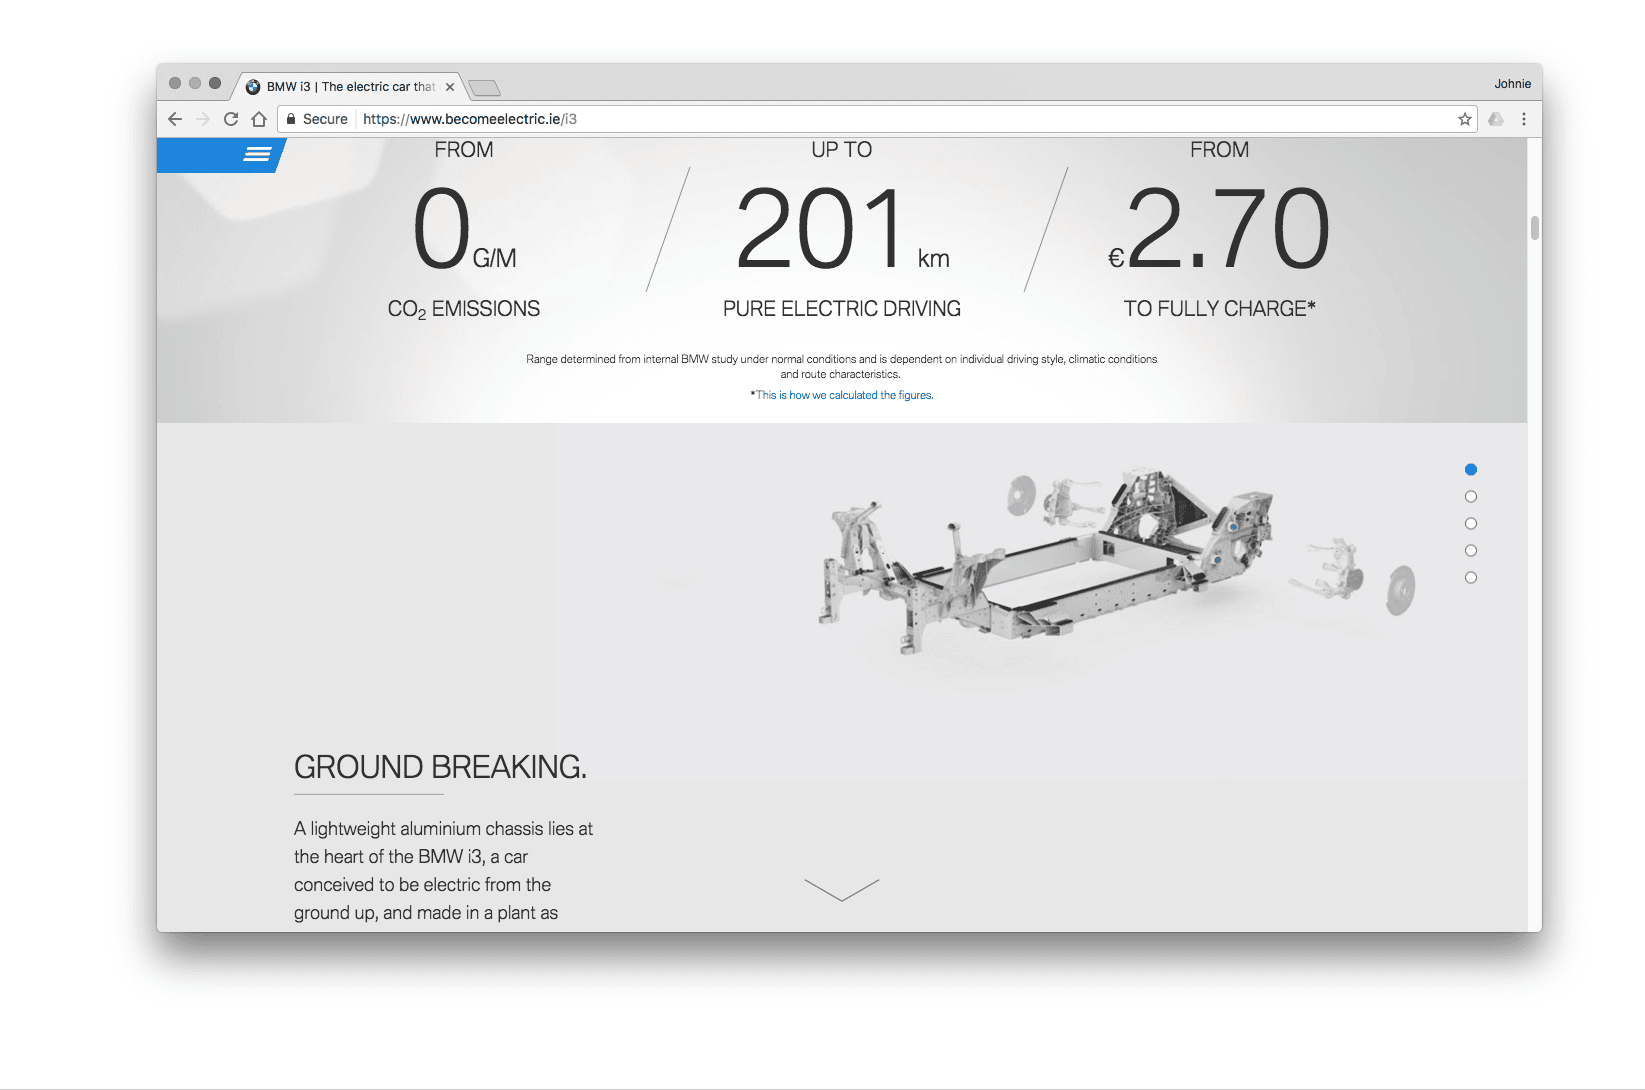Open the Johnie profile button

[x=1512, y=84]
